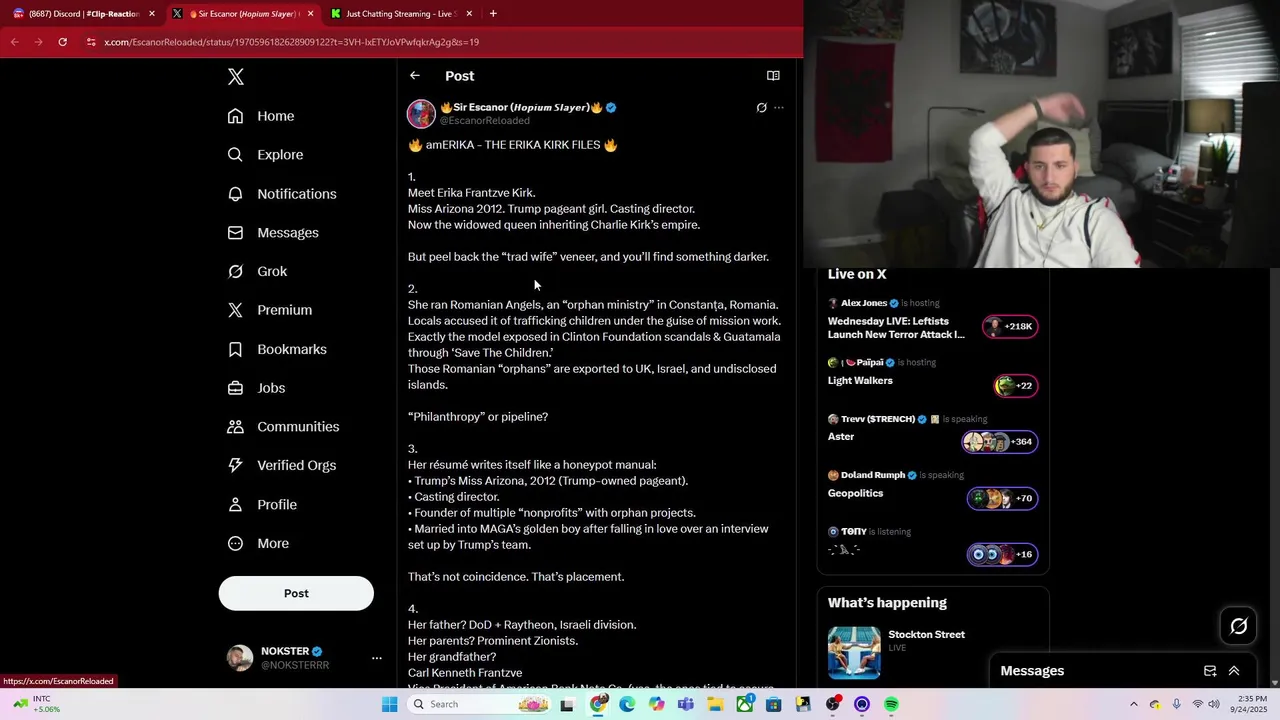Open Task View on the taskbar
Image resolution: width=1280 pixels, height=720 pixels.
click(x=567, y=704)
